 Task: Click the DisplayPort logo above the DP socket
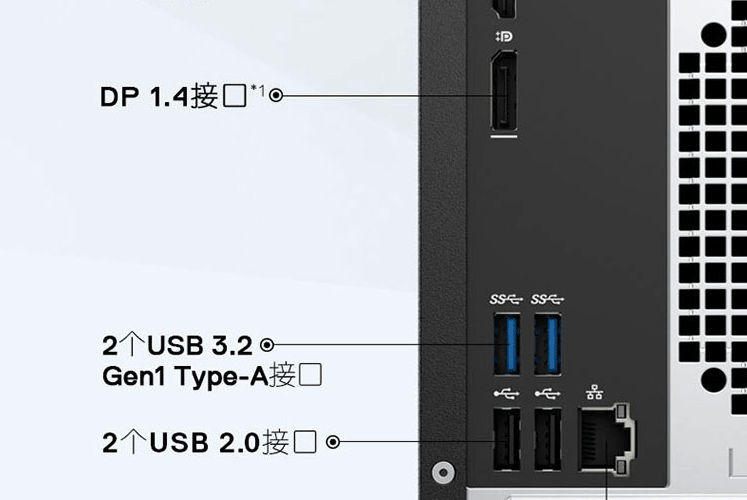pos(504,36)
